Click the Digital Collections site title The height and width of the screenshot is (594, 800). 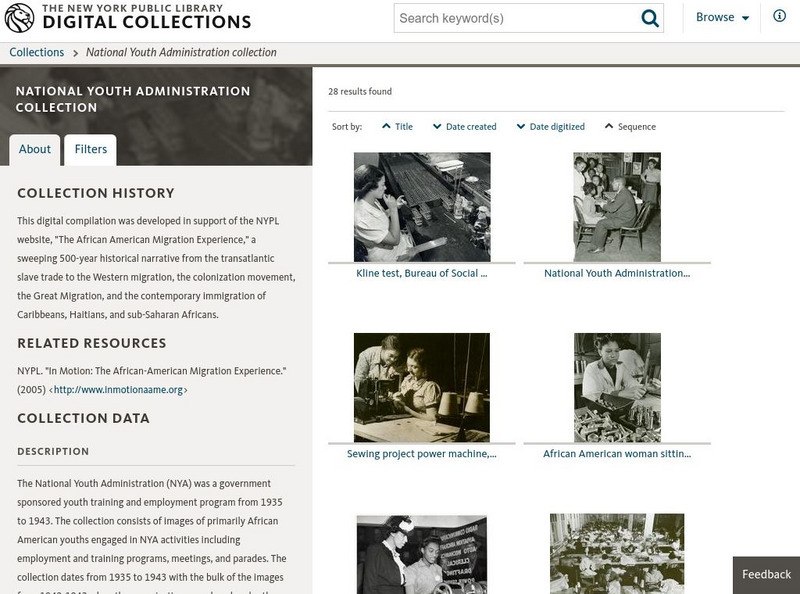[146, 22]
